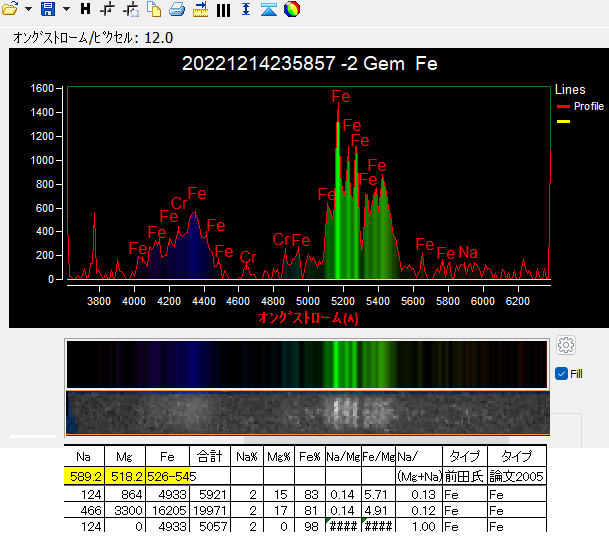Click the bold H toolbar icon
The image size is (609, 537).
click(x=85, y=9)
